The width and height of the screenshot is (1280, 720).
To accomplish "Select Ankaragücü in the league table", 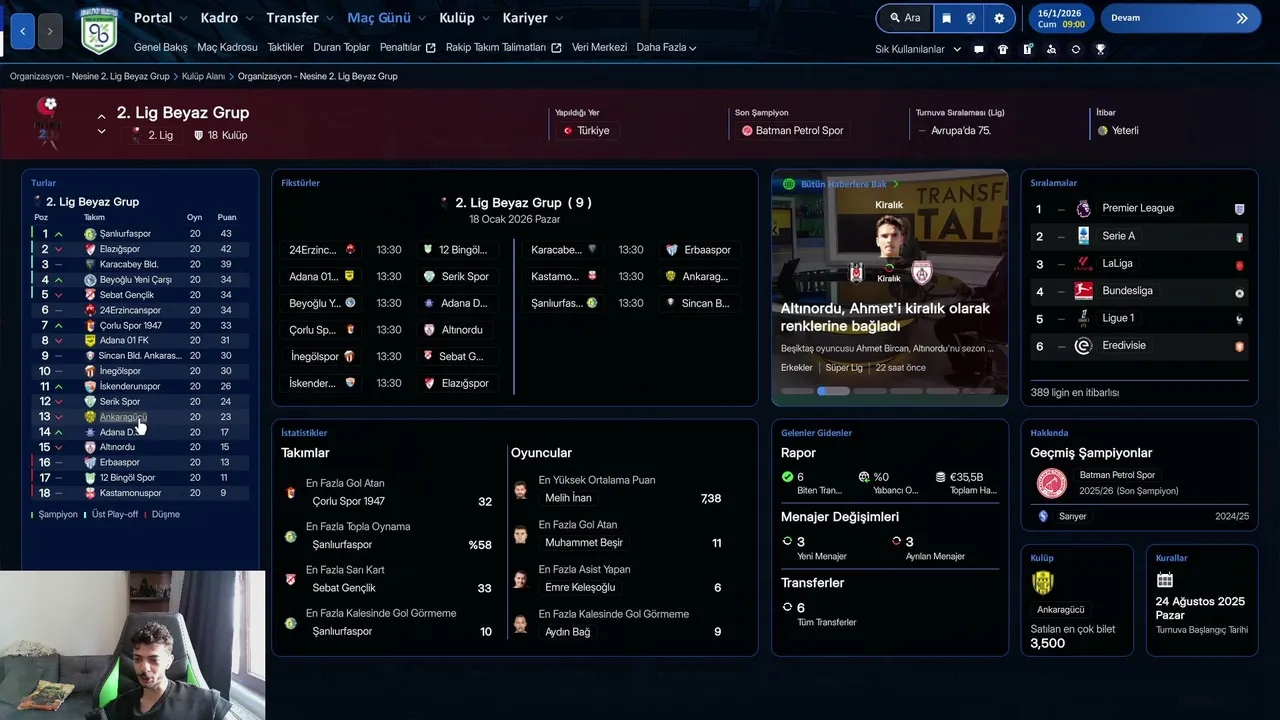I will (x=123, y=417).
